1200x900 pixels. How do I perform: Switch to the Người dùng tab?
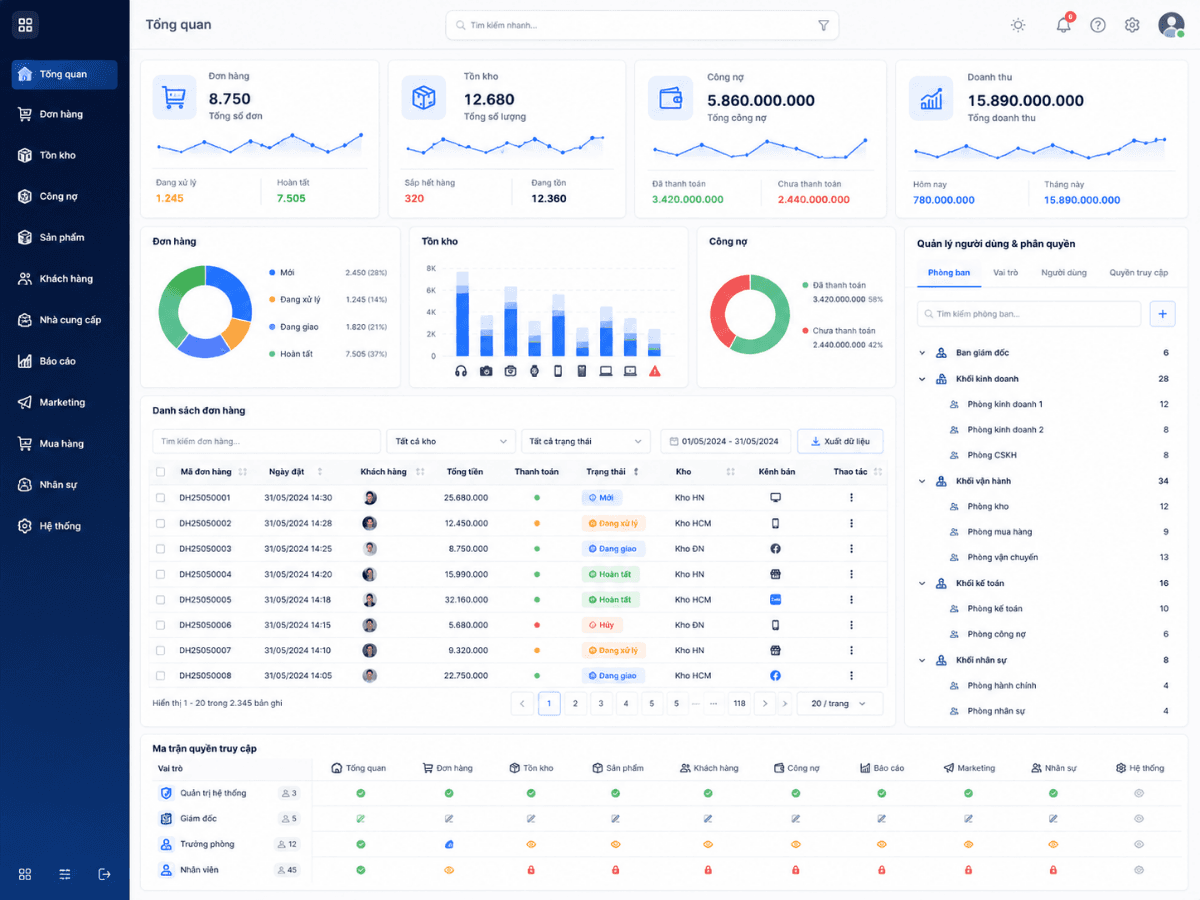pos(1063,273)
